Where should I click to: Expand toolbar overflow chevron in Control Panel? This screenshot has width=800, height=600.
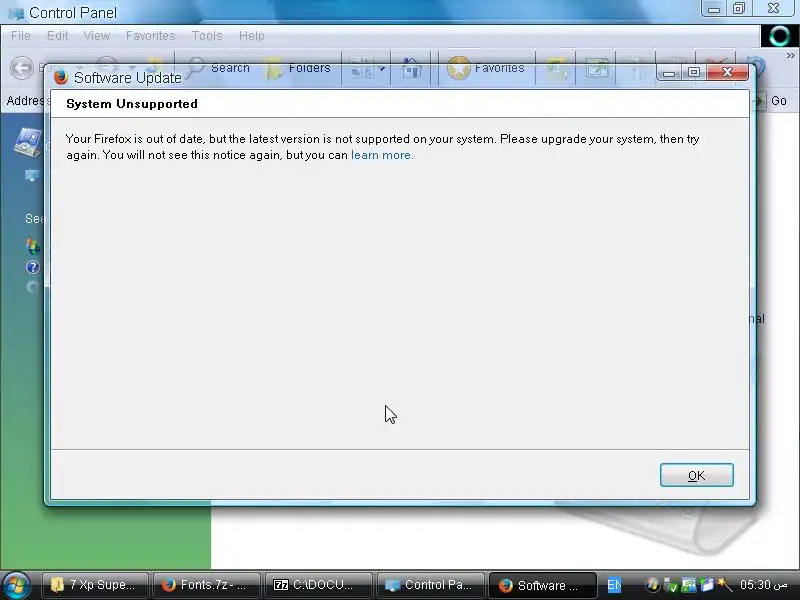pyautogui.click(x=791, y=55)
